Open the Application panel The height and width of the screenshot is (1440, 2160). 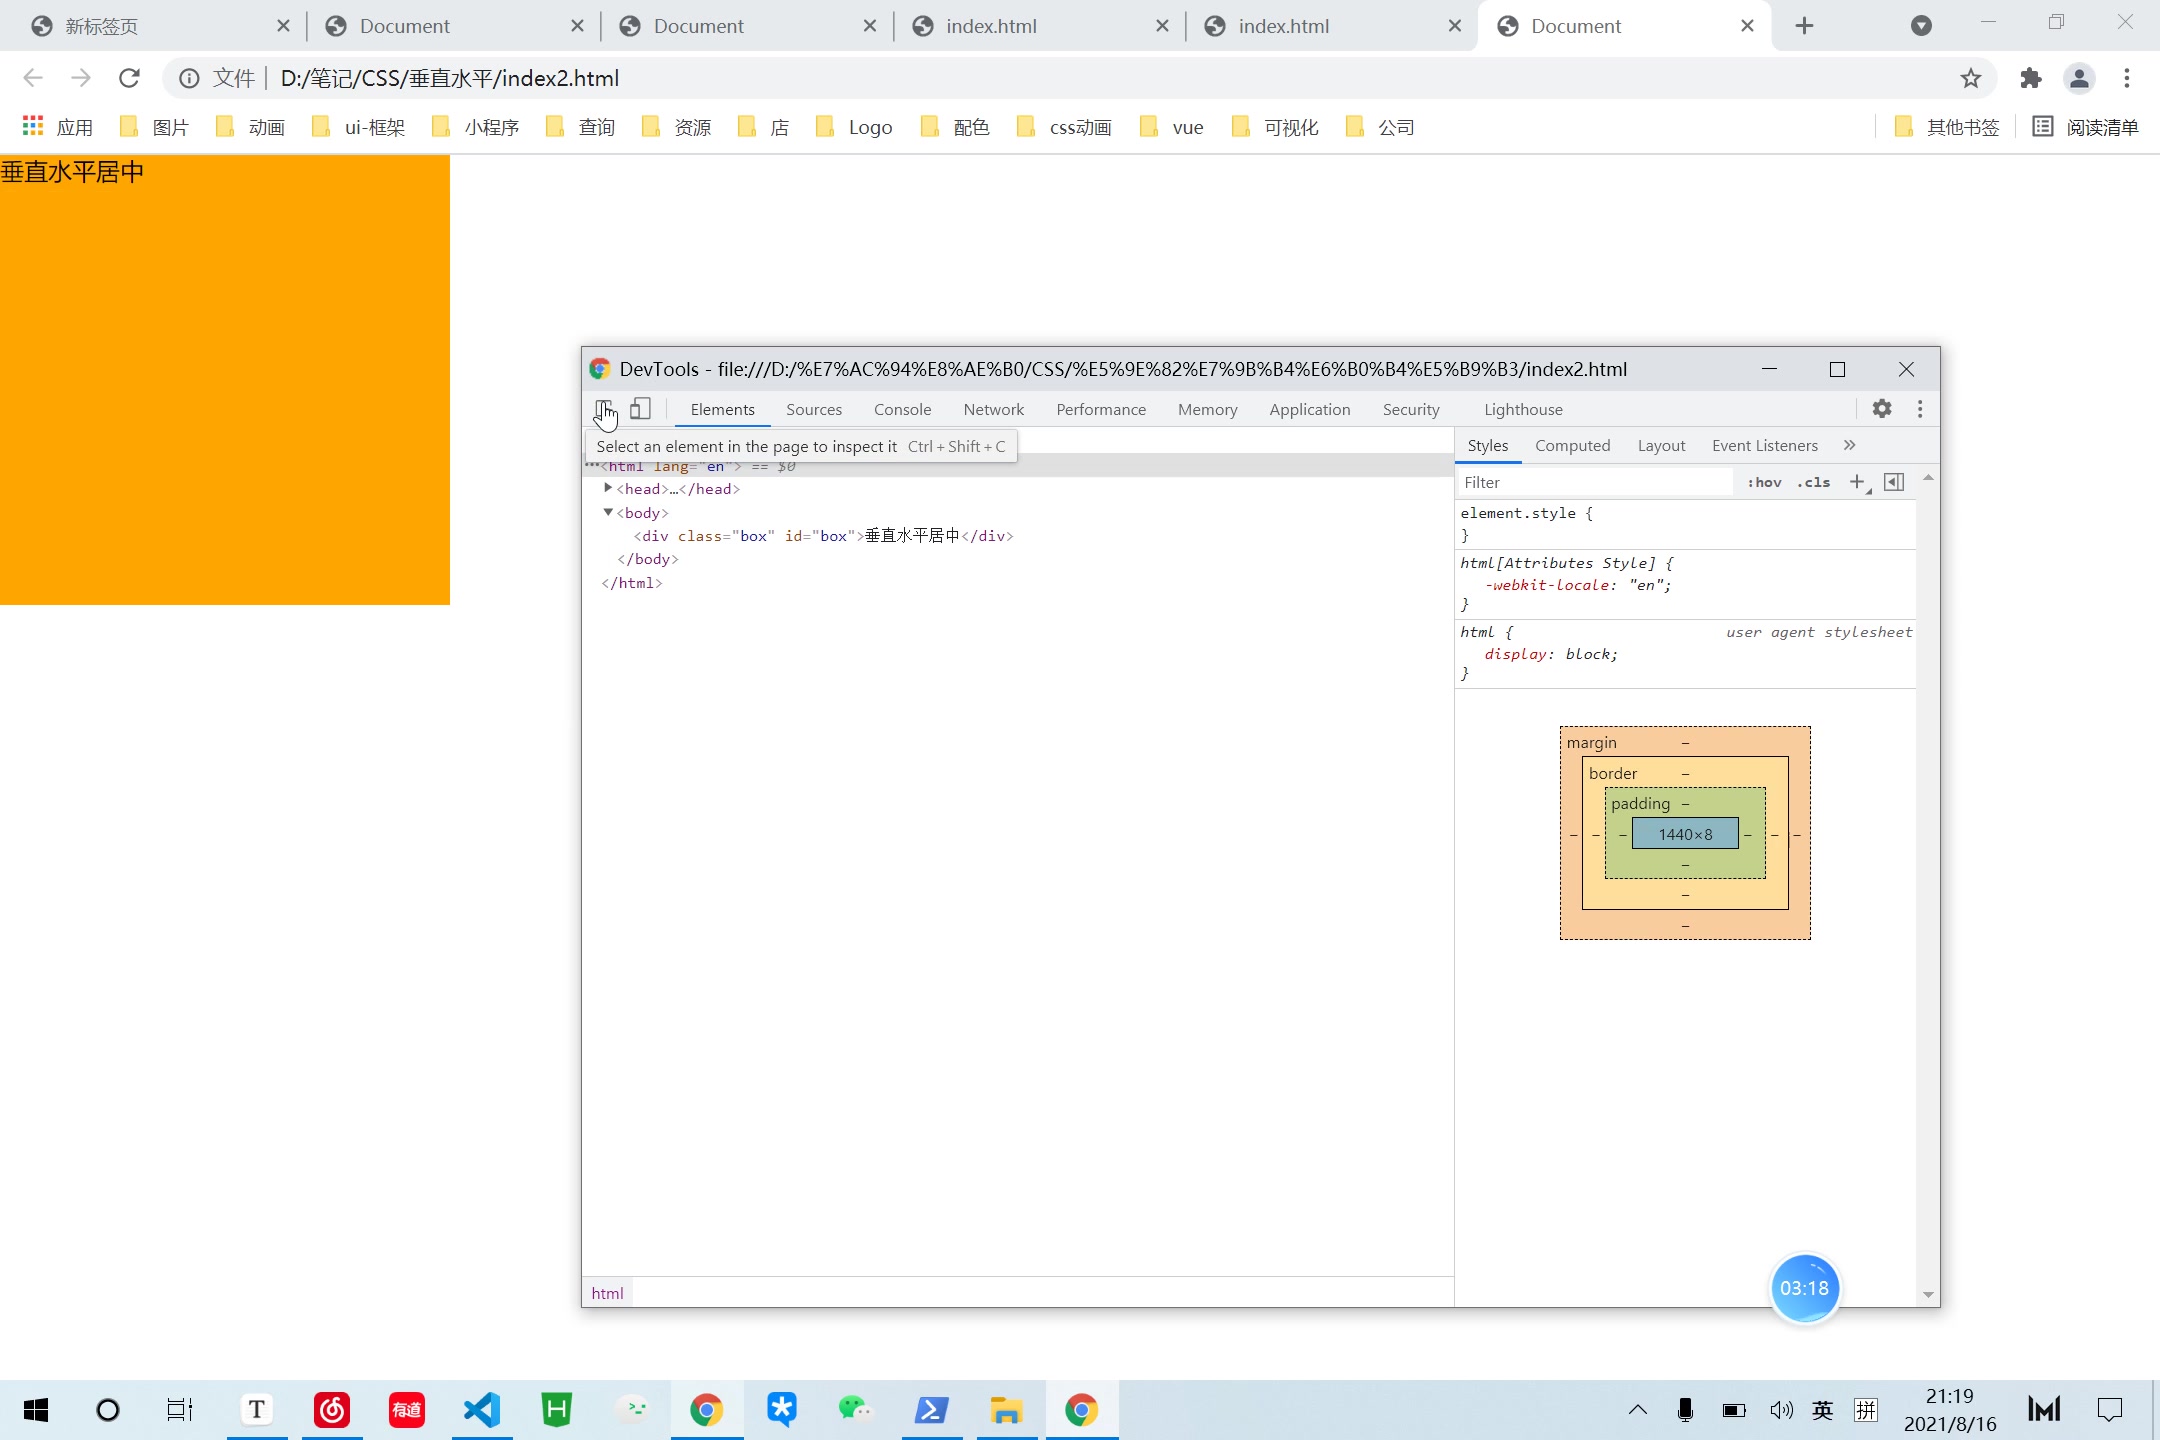[1309, 409]
